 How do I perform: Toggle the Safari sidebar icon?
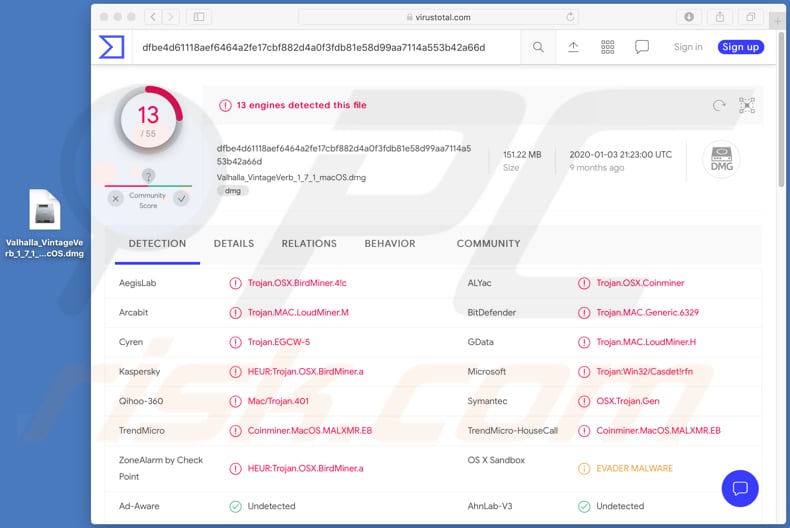199,17
